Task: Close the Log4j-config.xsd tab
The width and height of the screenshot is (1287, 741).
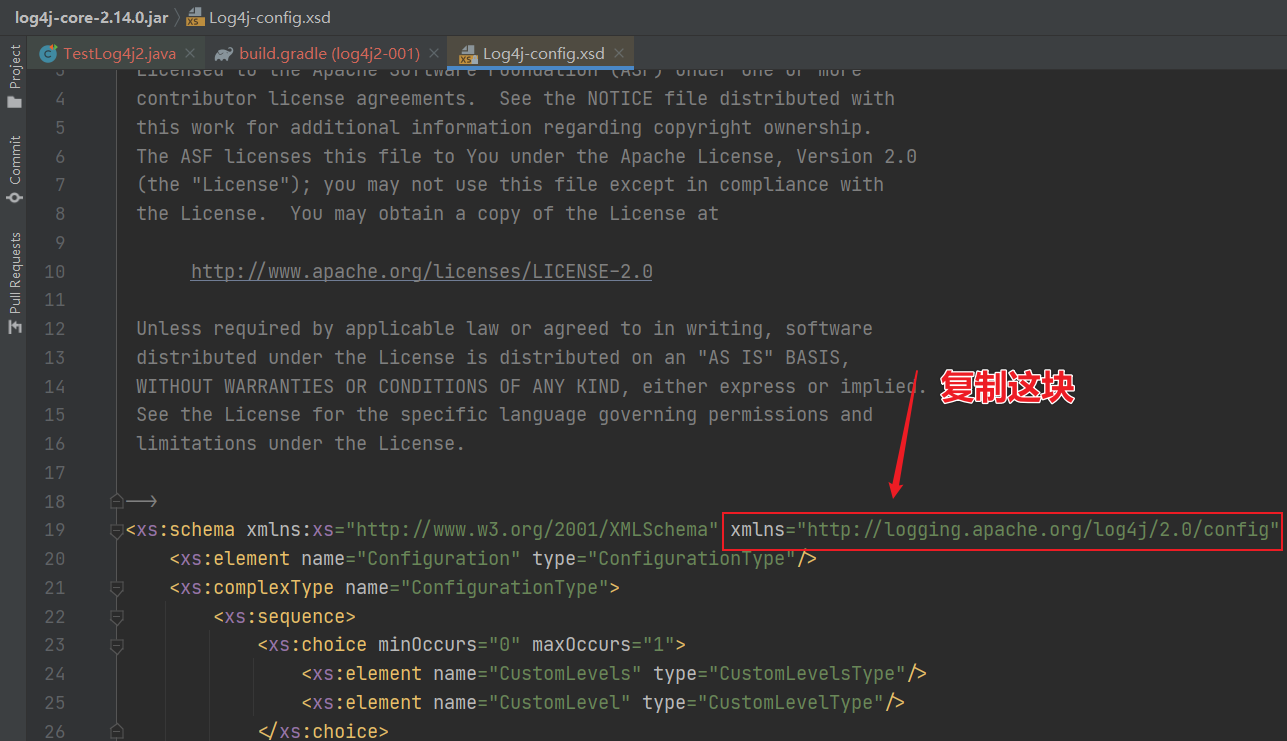Action: pos(619,53)
